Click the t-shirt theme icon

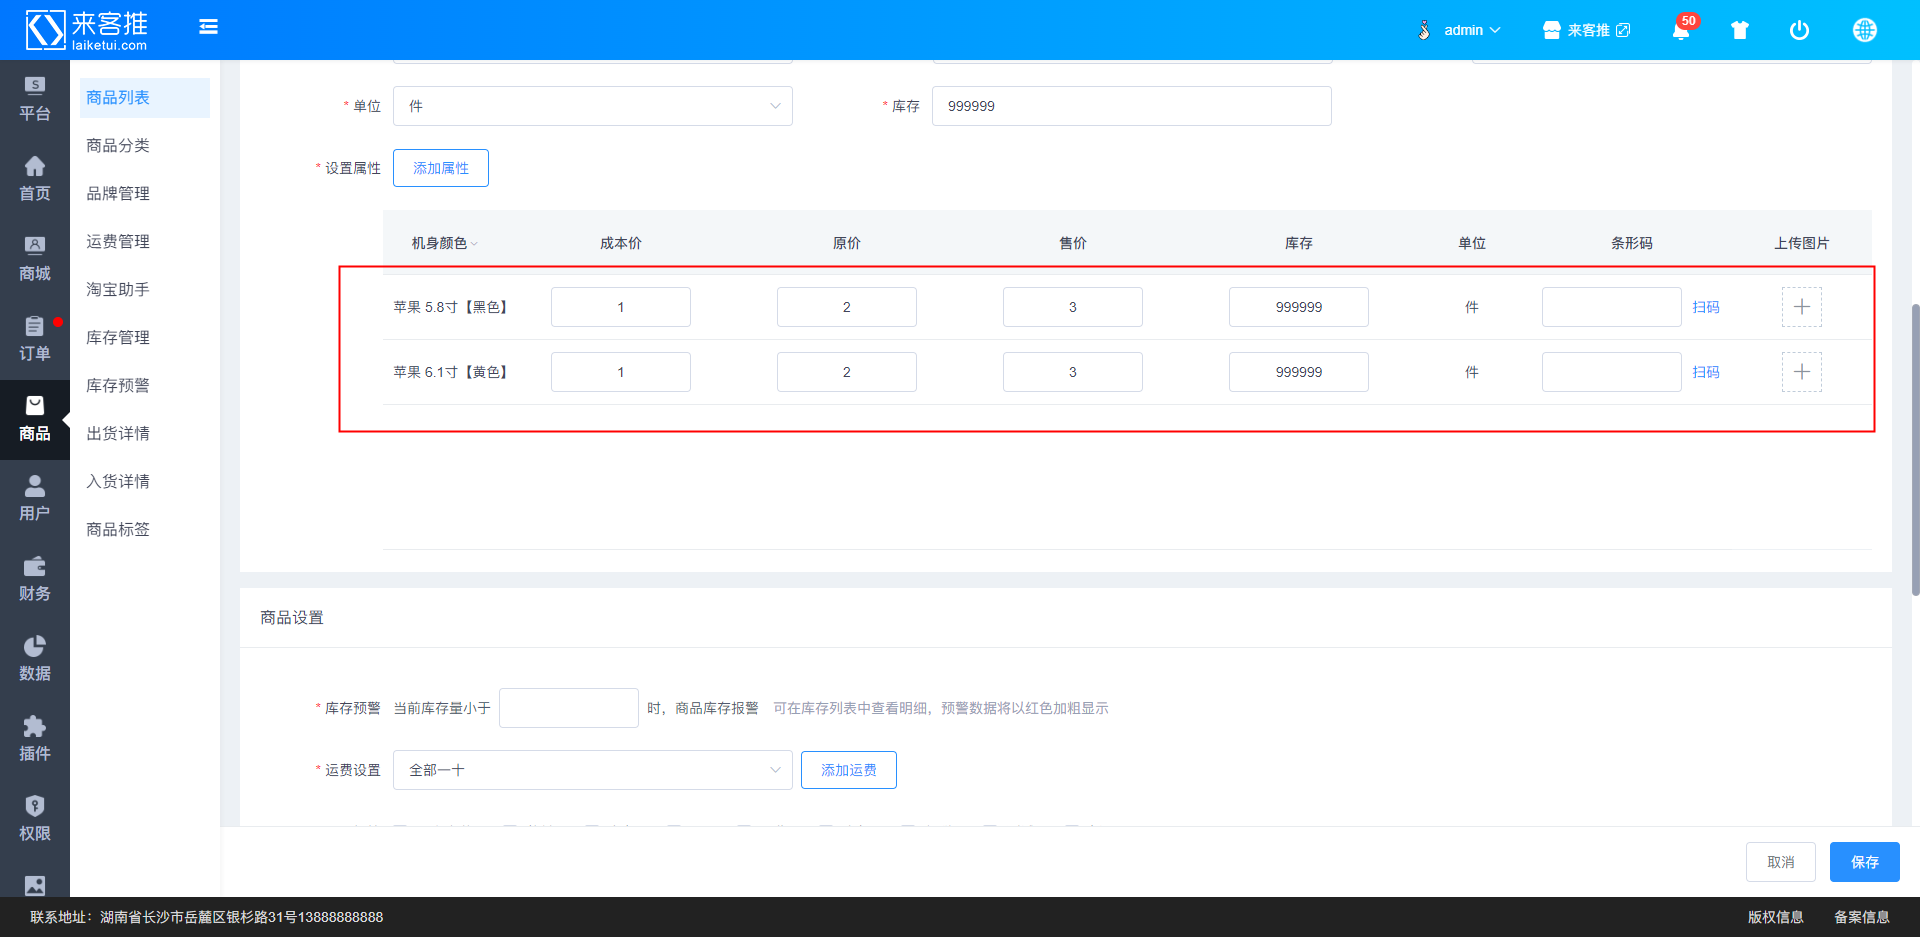click(1740, 30)
